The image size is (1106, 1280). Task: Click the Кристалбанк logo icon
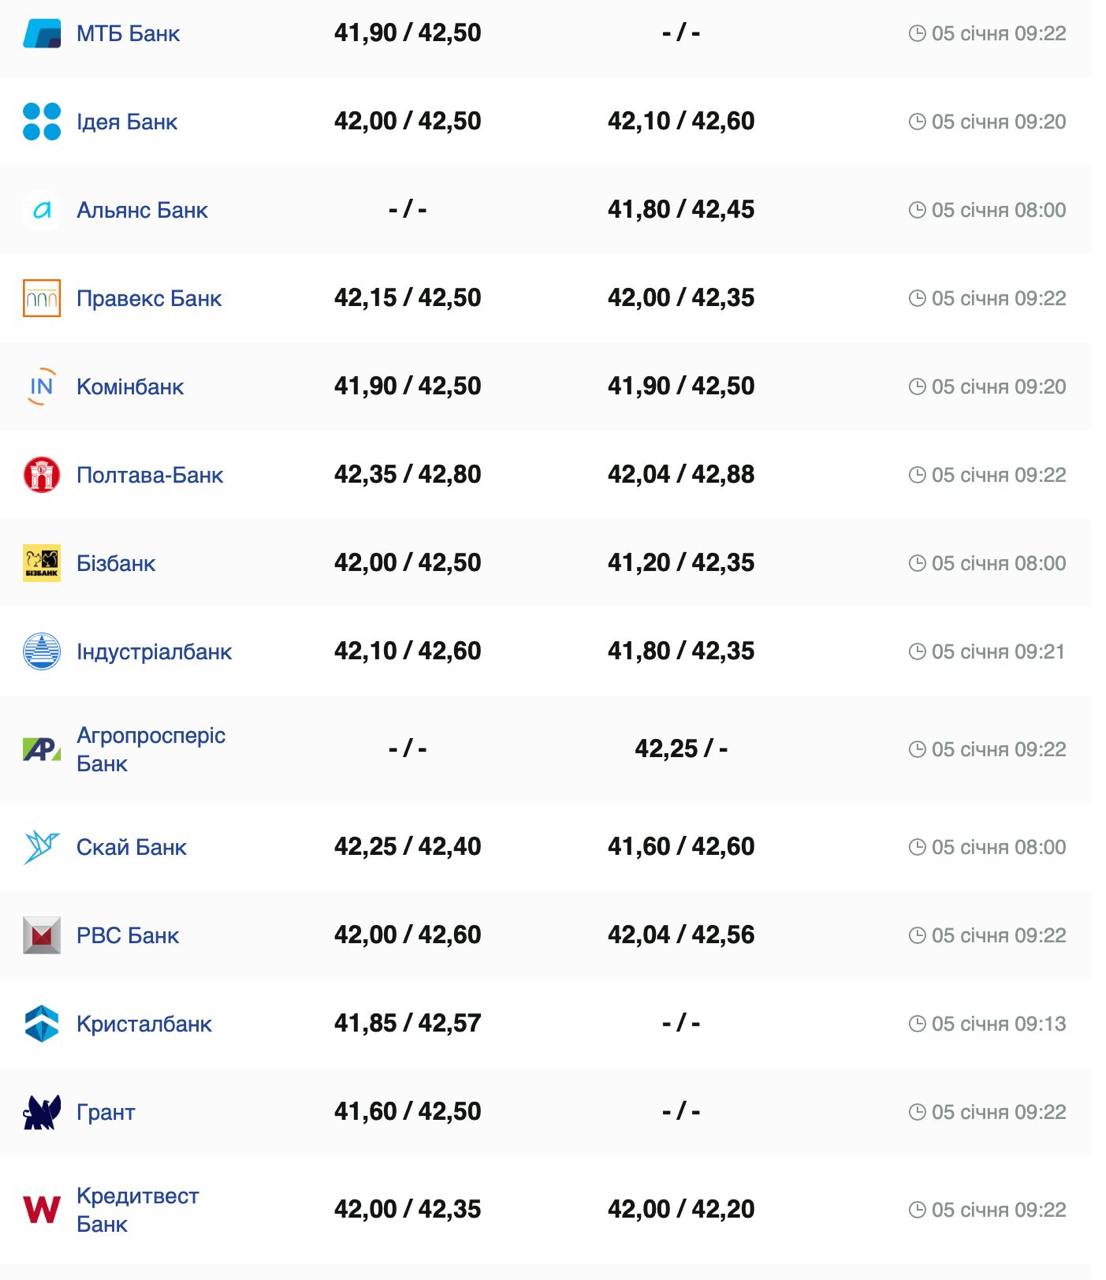click(42, 1024)
